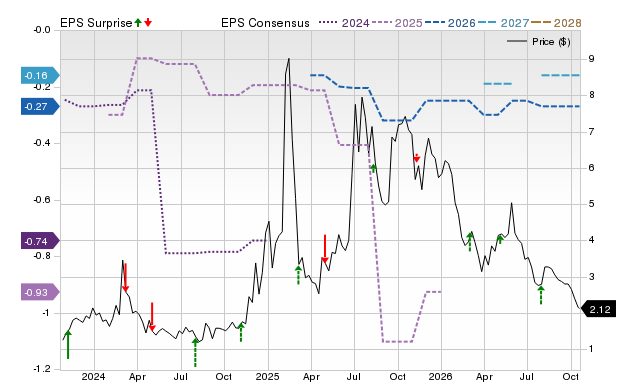Click green surprise arrow in May 2026
640x382 pixels.
coord(500,239)
